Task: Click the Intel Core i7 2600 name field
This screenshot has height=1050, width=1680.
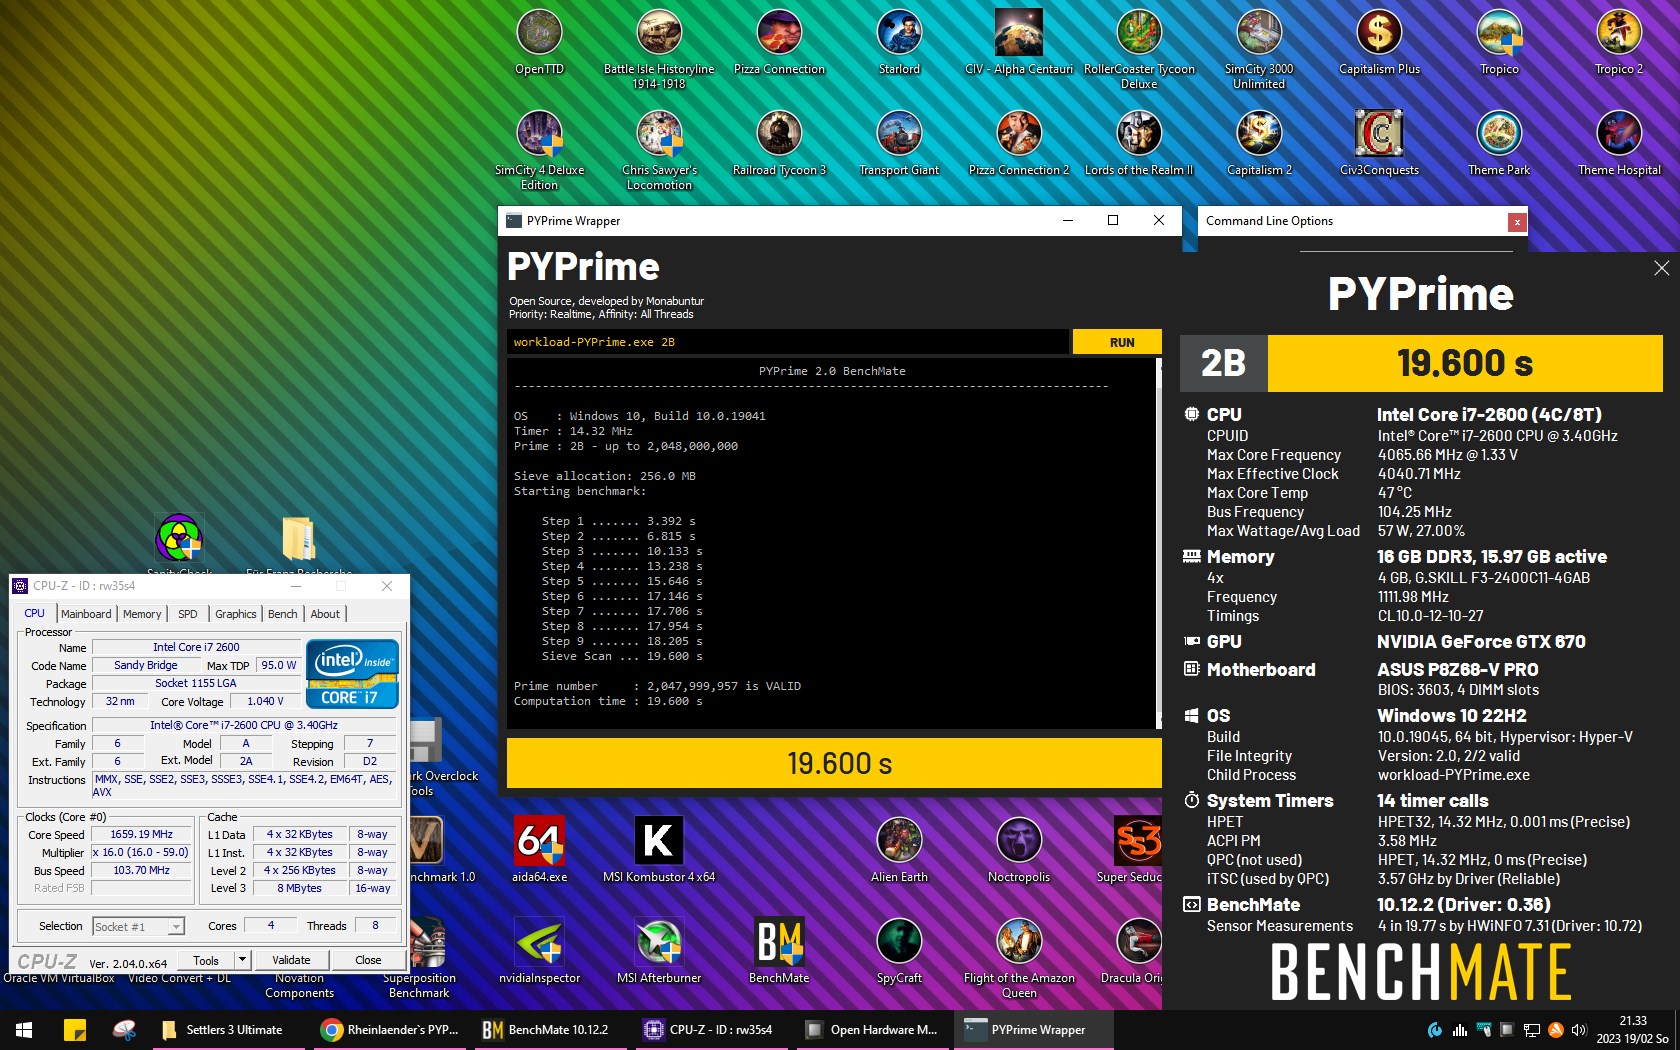Action: [196, 647]
